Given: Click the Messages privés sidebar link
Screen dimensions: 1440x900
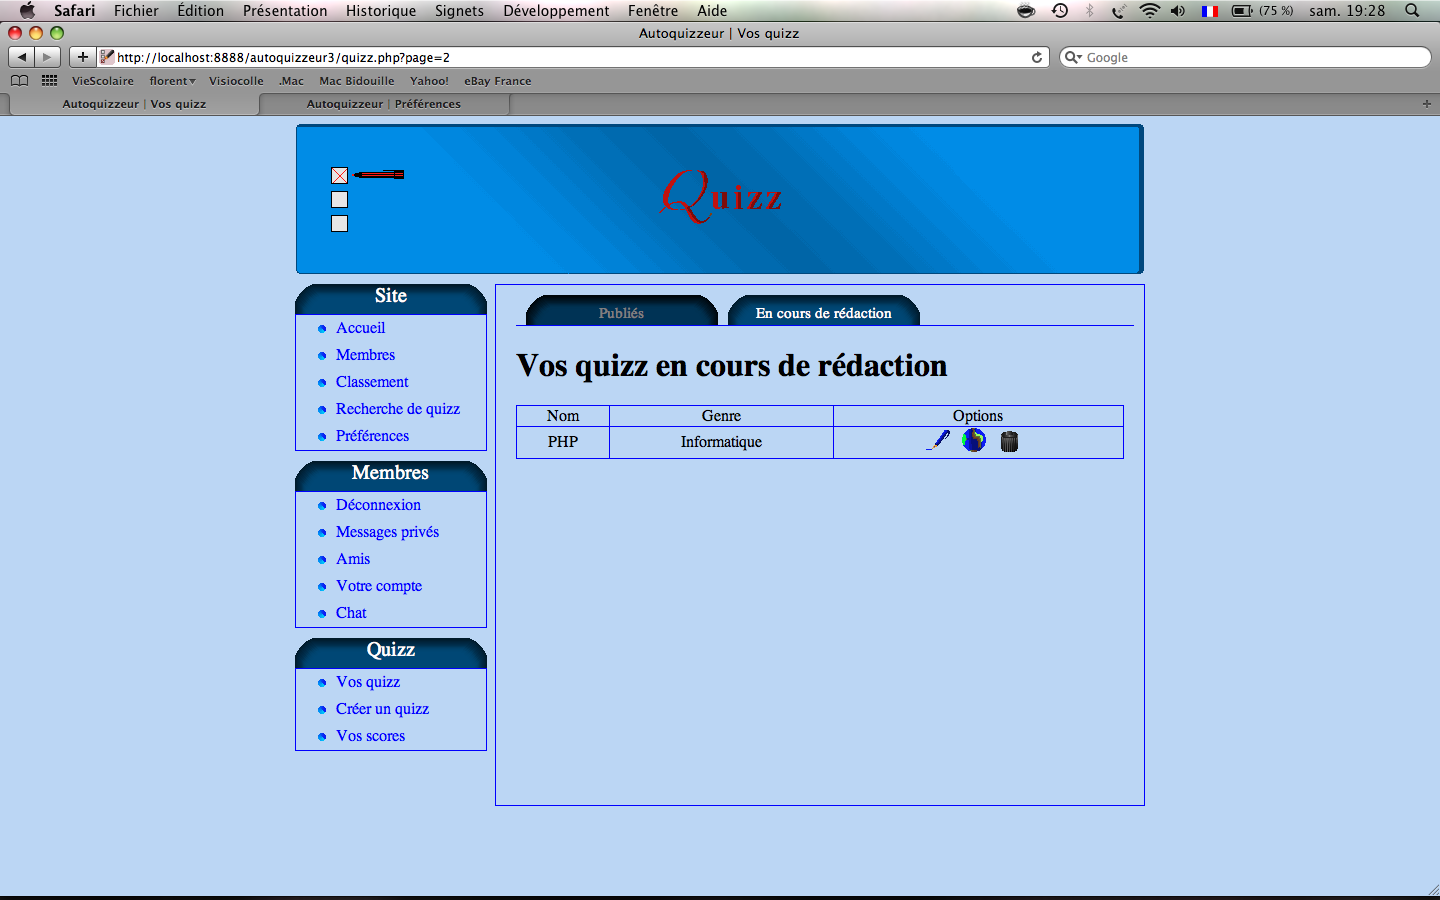Looking at the screenshot, I should point(387,532).
